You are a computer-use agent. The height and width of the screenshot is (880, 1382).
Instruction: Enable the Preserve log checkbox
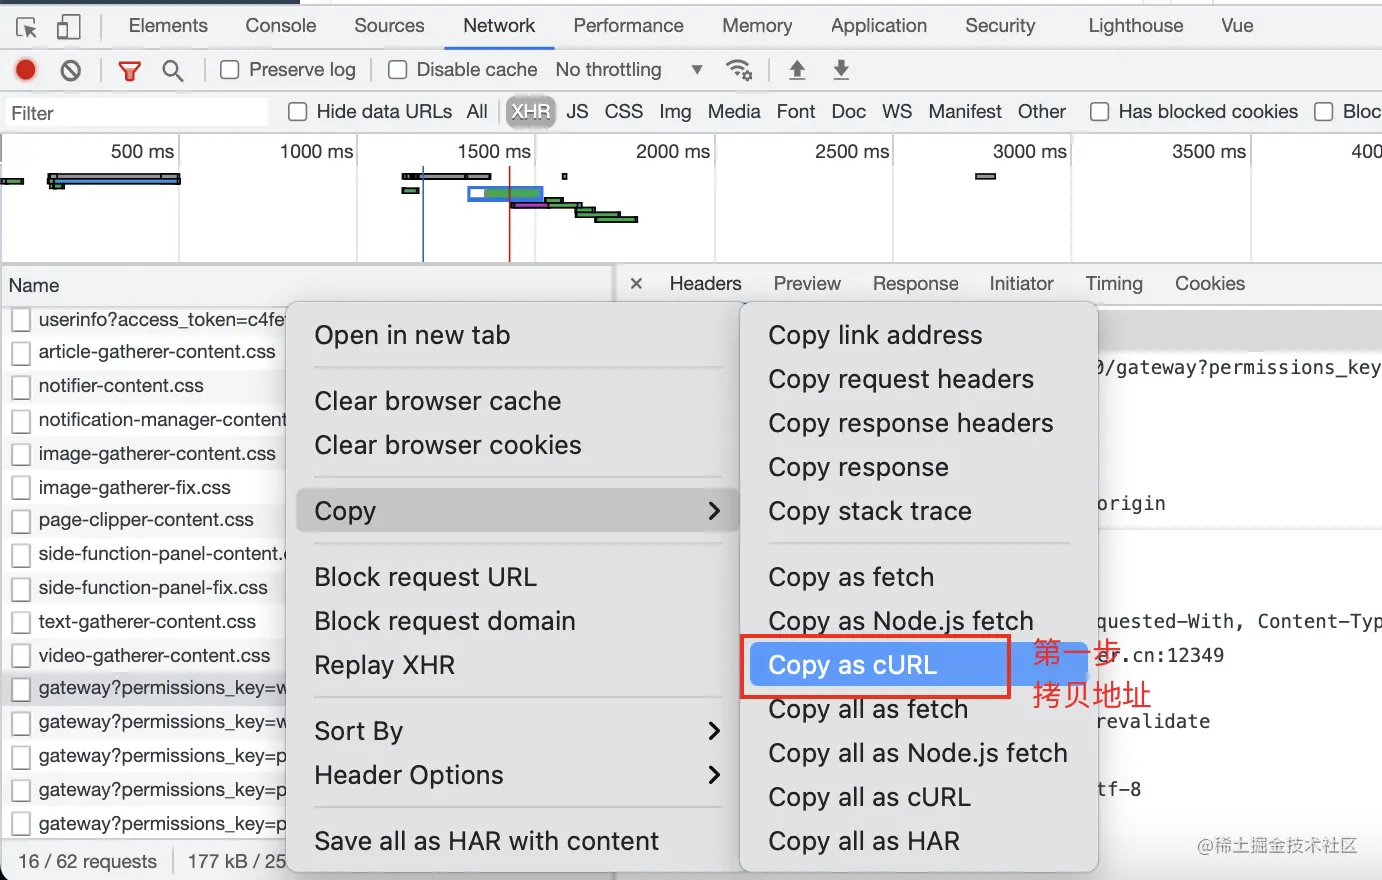tap(230, 70)
